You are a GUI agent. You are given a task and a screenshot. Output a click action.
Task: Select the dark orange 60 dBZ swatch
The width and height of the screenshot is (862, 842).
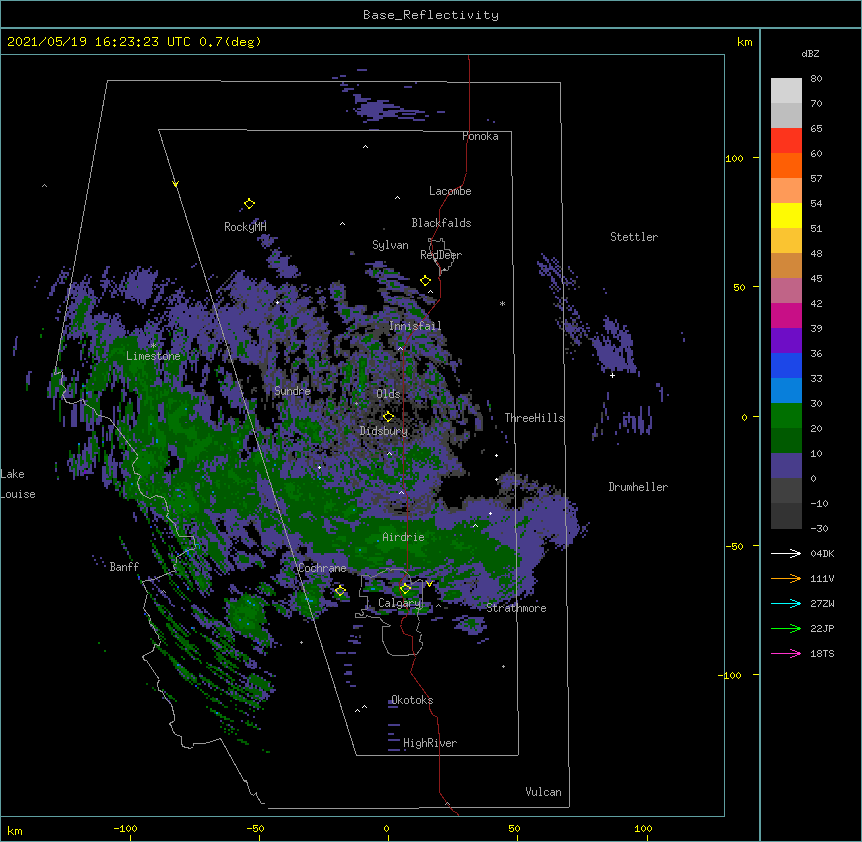click(786, 165)
